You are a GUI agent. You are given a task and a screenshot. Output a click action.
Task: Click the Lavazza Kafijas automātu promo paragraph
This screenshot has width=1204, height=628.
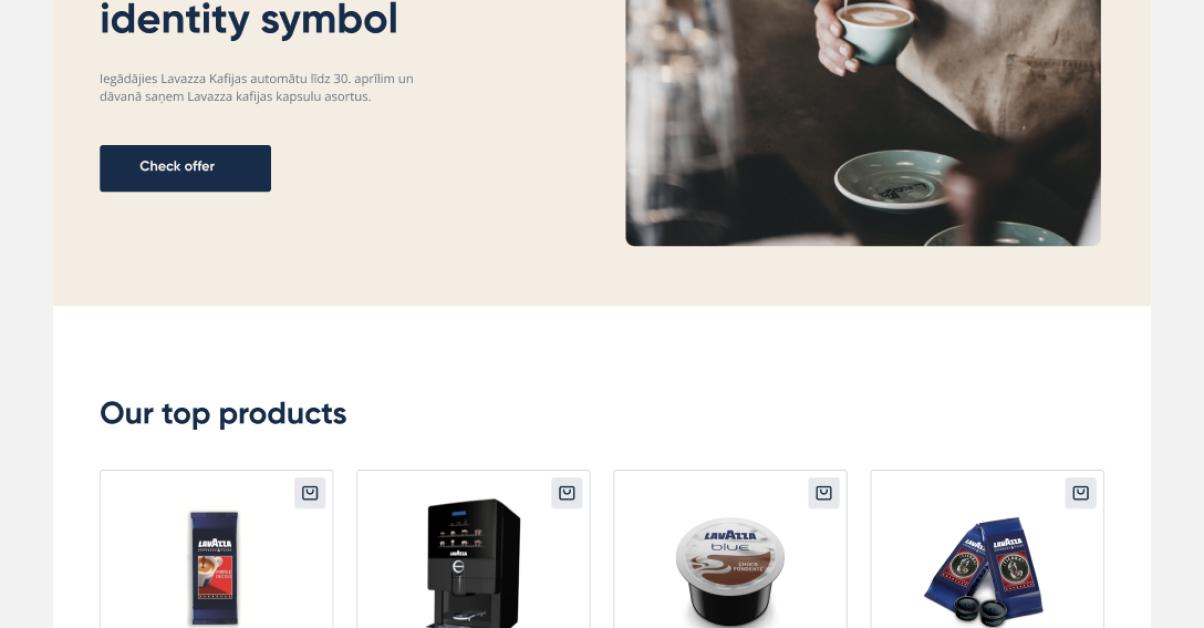tap(257, 88)
